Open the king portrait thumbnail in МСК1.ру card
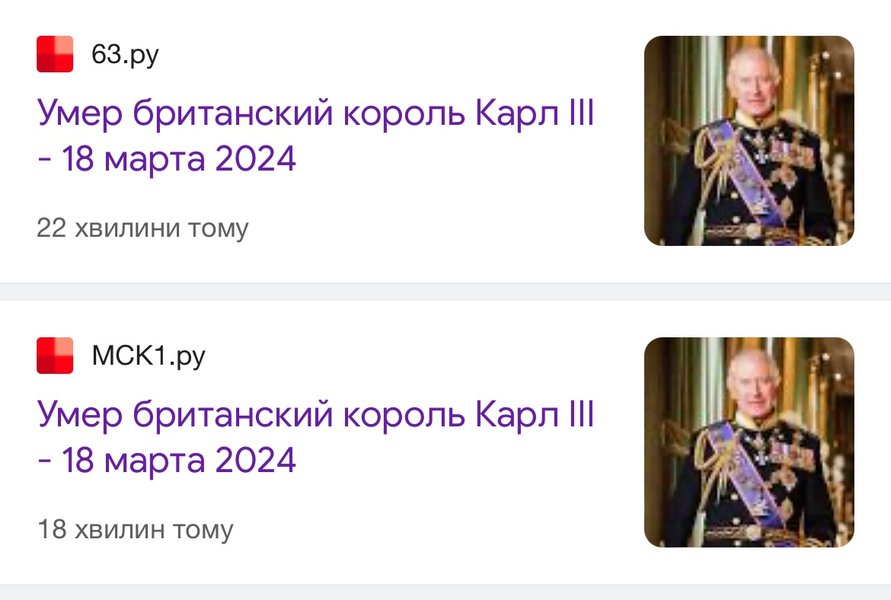891x600 pixels. tap(749, 442)
